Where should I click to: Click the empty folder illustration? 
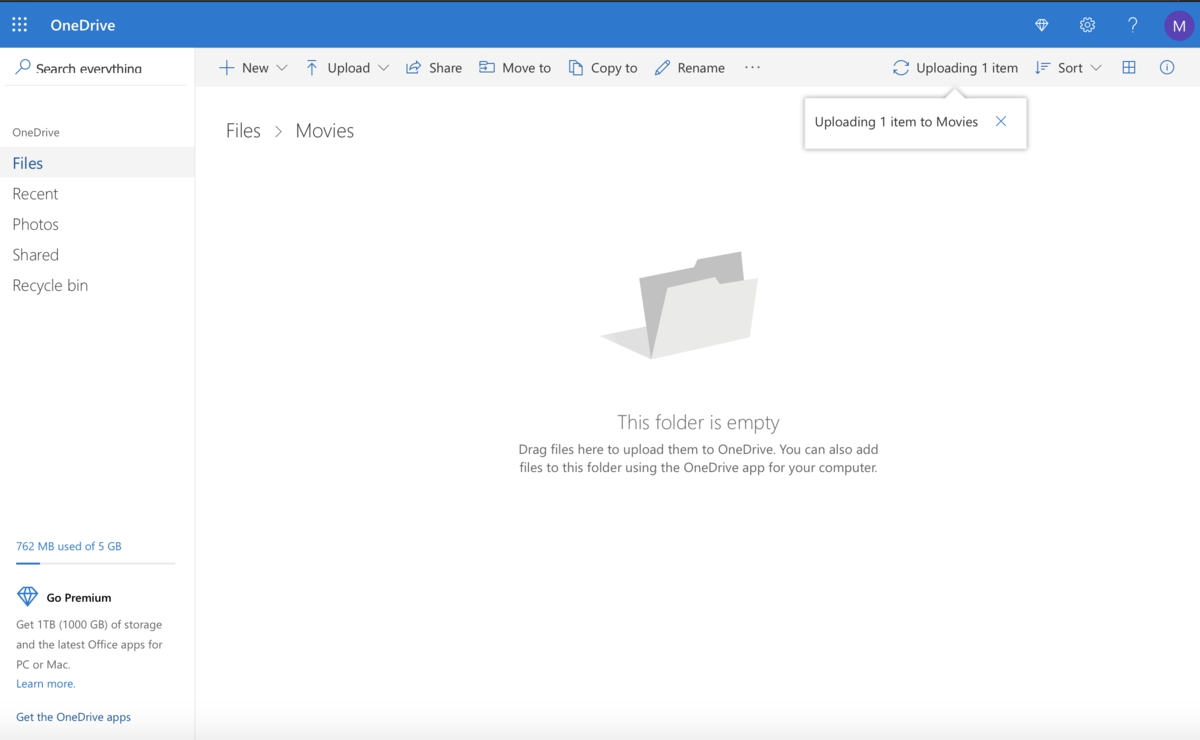(x=679, y=305)
